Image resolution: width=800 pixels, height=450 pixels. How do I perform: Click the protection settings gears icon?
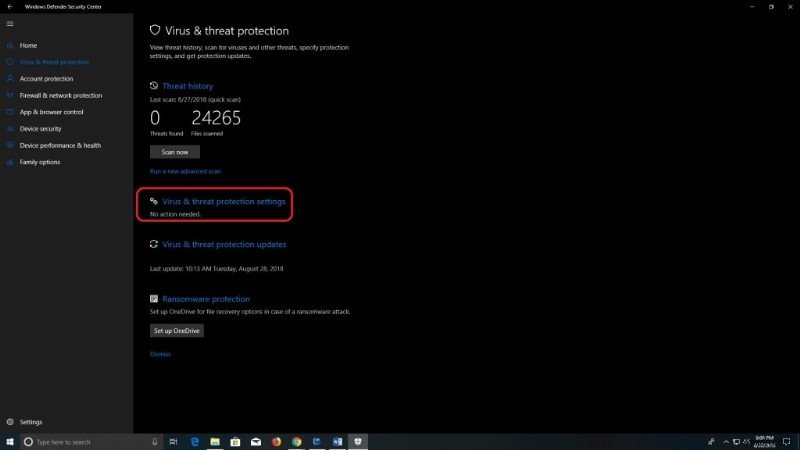[x=154, y=201]
